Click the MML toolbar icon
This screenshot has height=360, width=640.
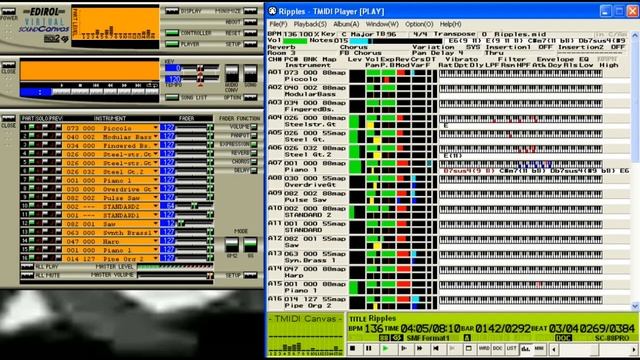[x=539, y=349]
